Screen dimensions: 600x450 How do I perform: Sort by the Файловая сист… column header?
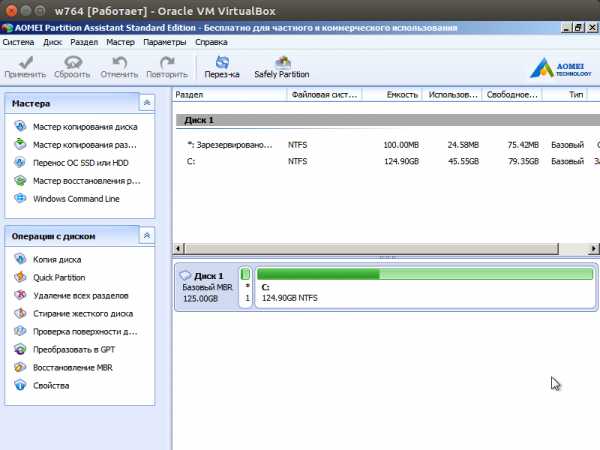[324, 95]
